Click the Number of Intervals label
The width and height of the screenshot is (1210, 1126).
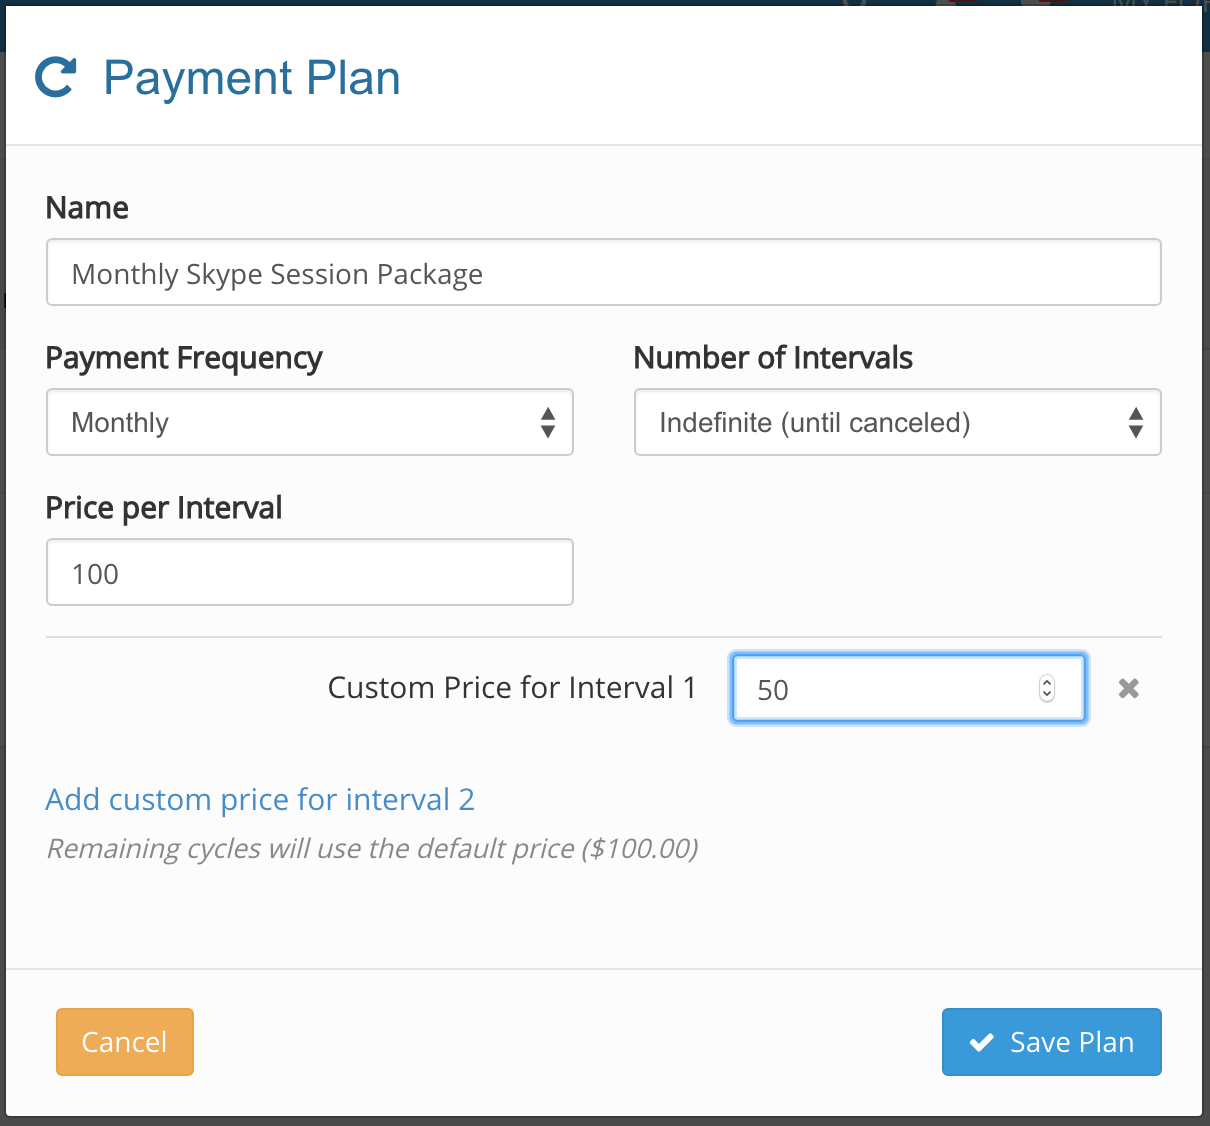(x=773, y=357)
